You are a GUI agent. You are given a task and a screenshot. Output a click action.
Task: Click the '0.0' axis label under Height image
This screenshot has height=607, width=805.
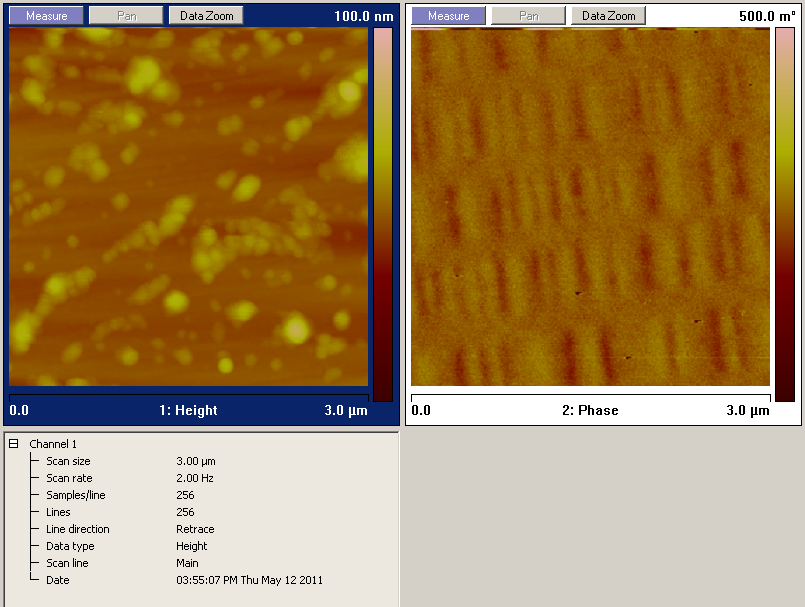pyautogui.click(x=19, y=410)
